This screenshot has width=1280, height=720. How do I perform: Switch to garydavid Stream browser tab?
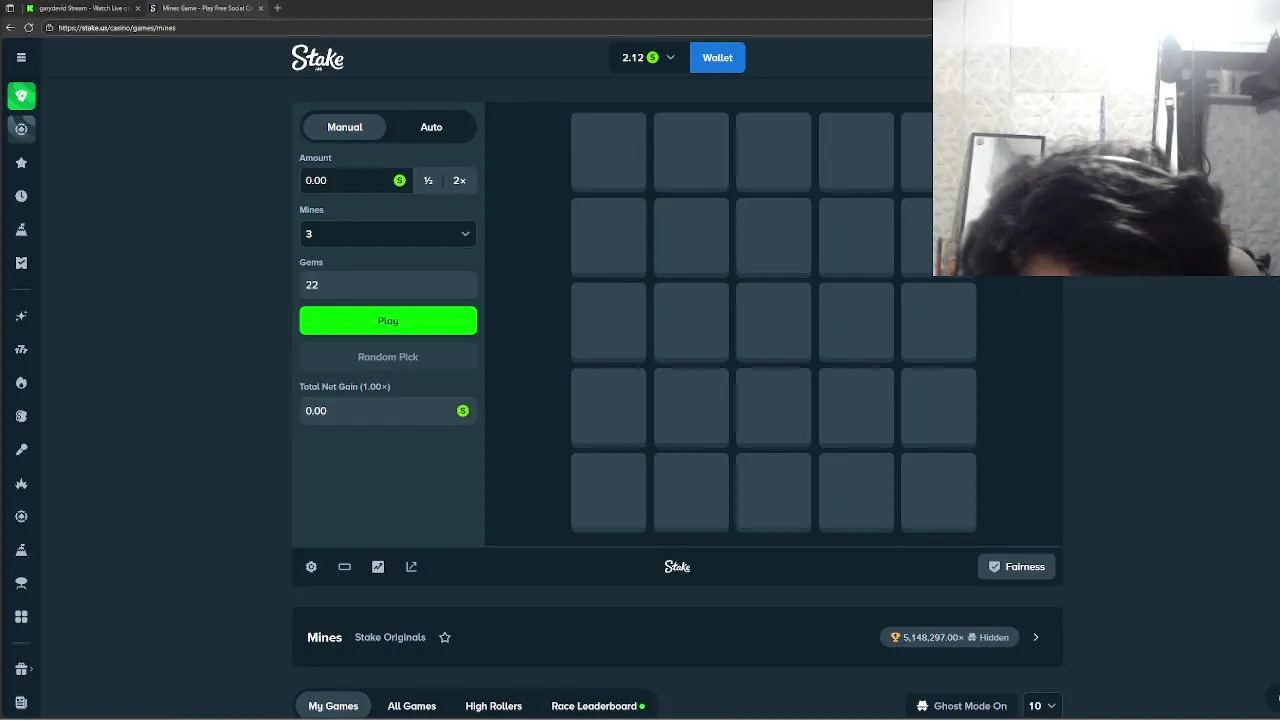coord(82,8)
